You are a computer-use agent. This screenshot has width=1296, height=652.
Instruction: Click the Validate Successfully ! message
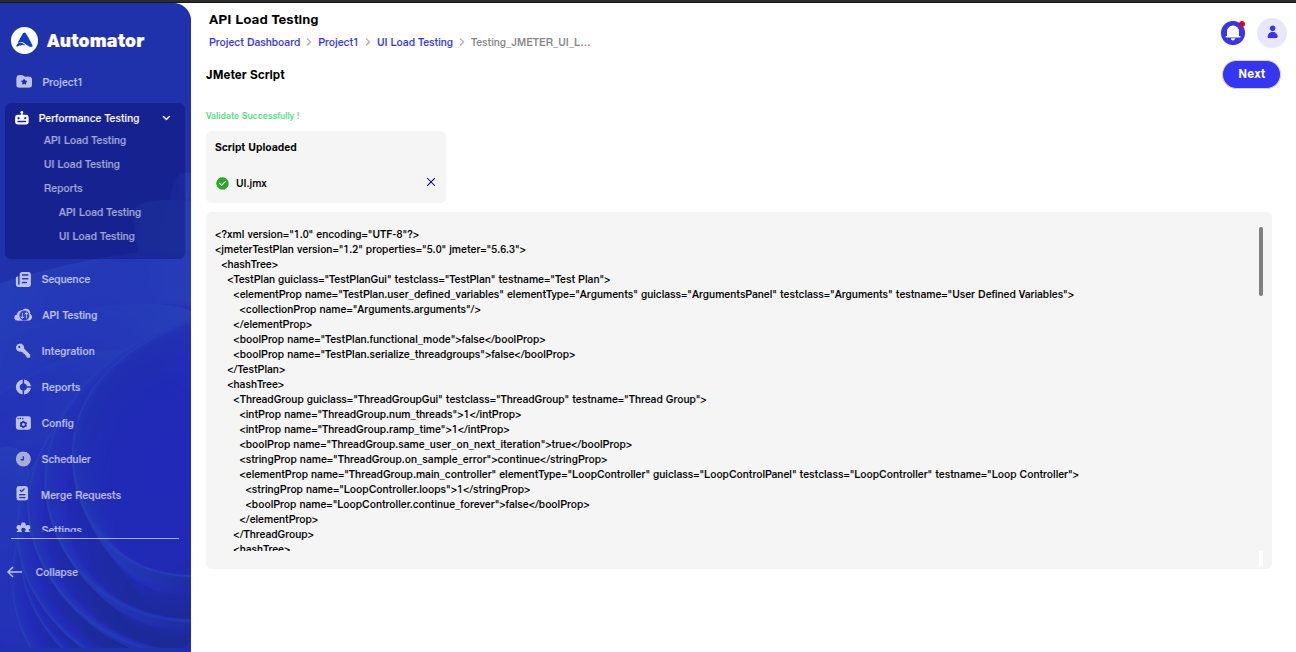coord(253,116)
